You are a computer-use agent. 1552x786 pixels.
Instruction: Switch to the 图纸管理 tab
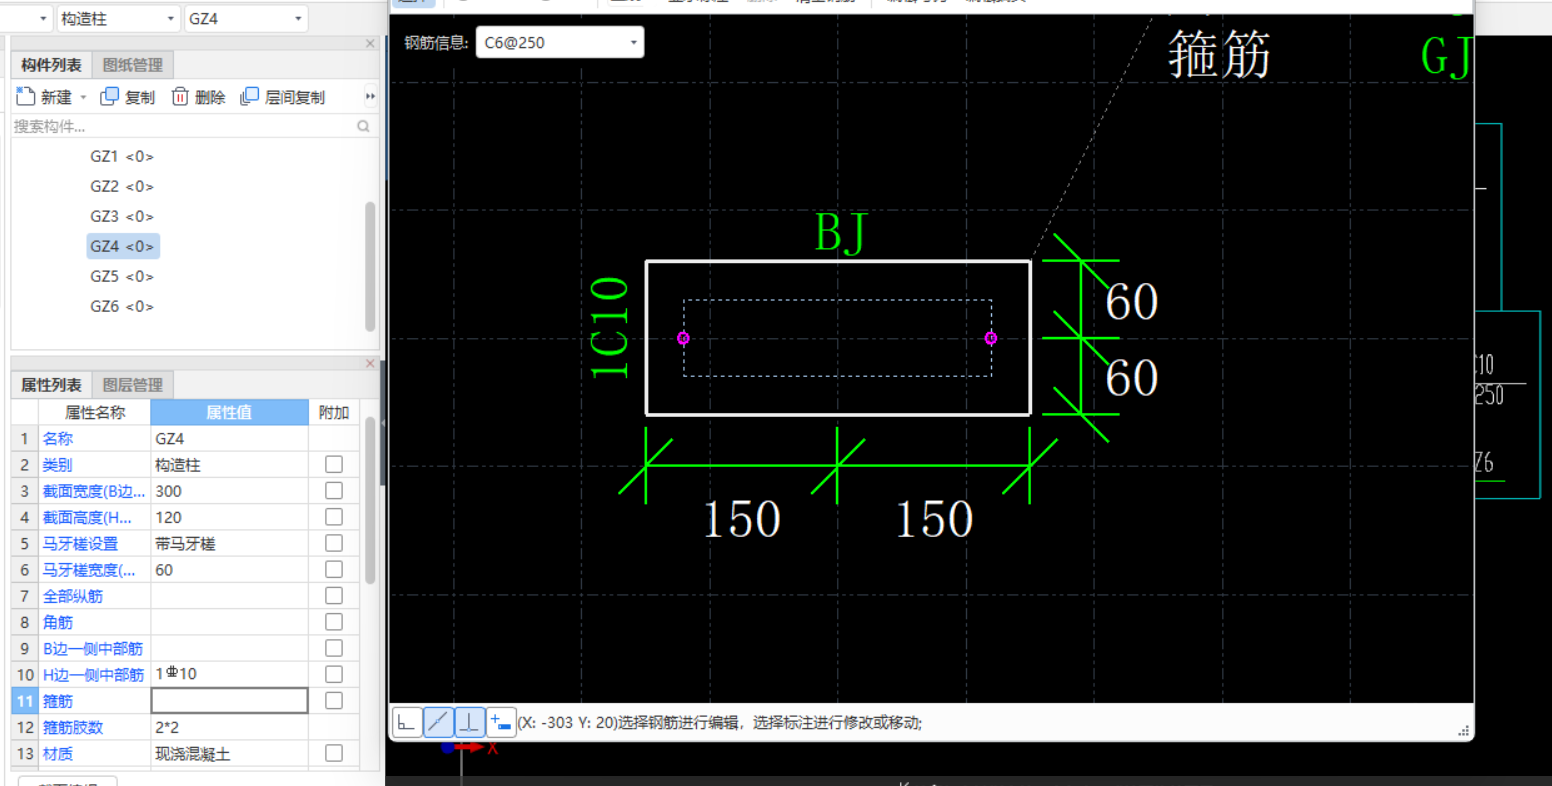(x=132, y=65)
